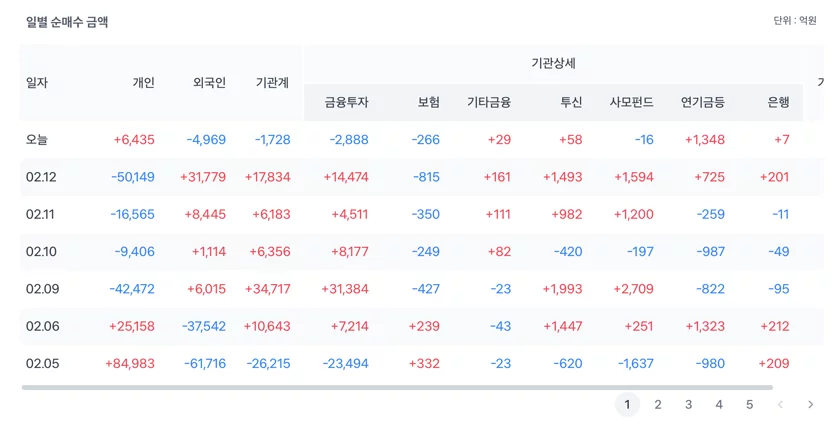The image size is (835, 424).
Task: Click 외국인 value -4,969 for 오늘
Action: (206, 140)
